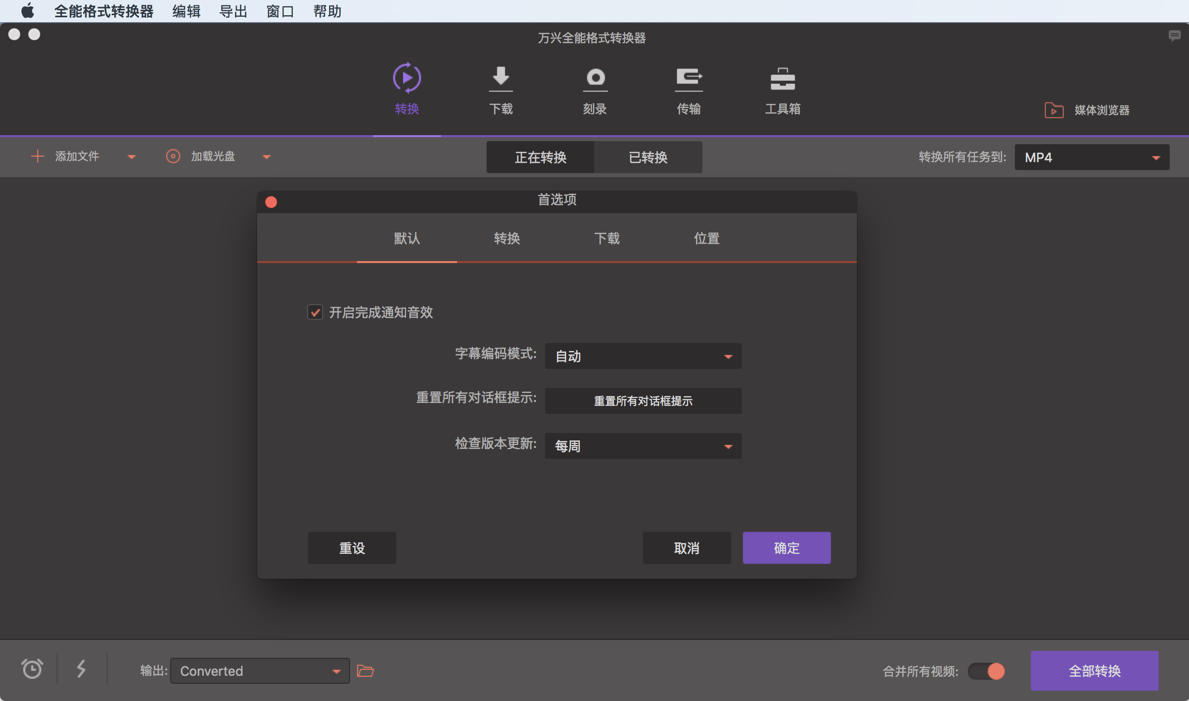Click the 加载光盘 label
This screenshot has width=1189, height=701.
(213, 156)
